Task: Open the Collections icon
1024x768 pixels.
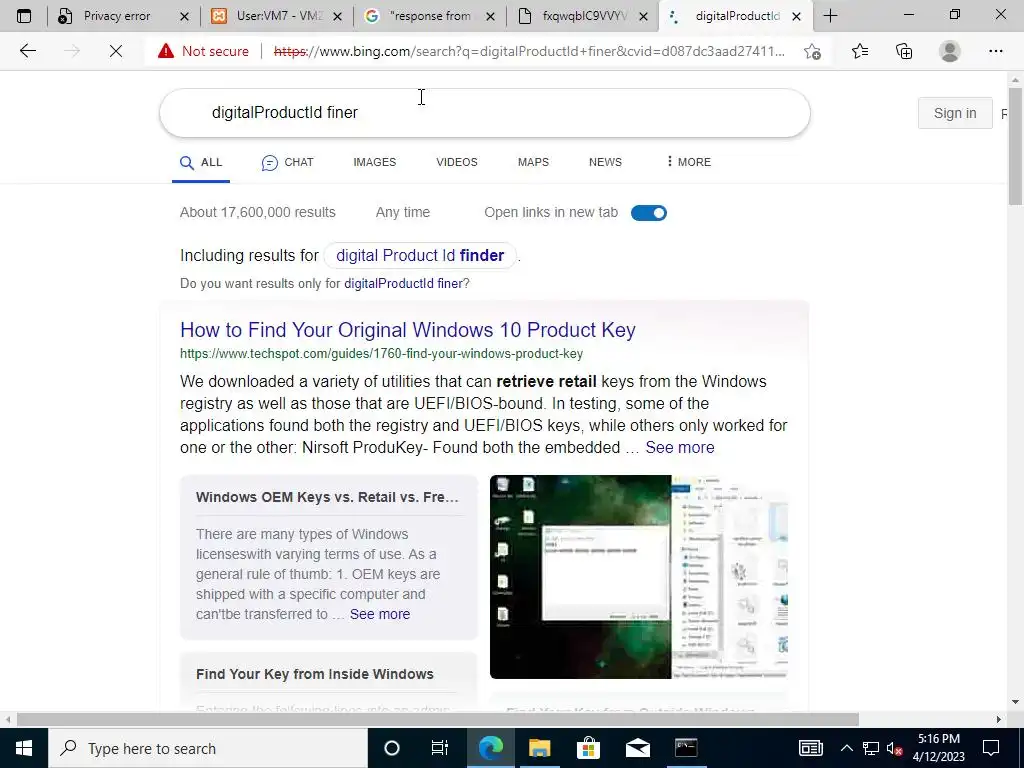Action: coord(904,51)
